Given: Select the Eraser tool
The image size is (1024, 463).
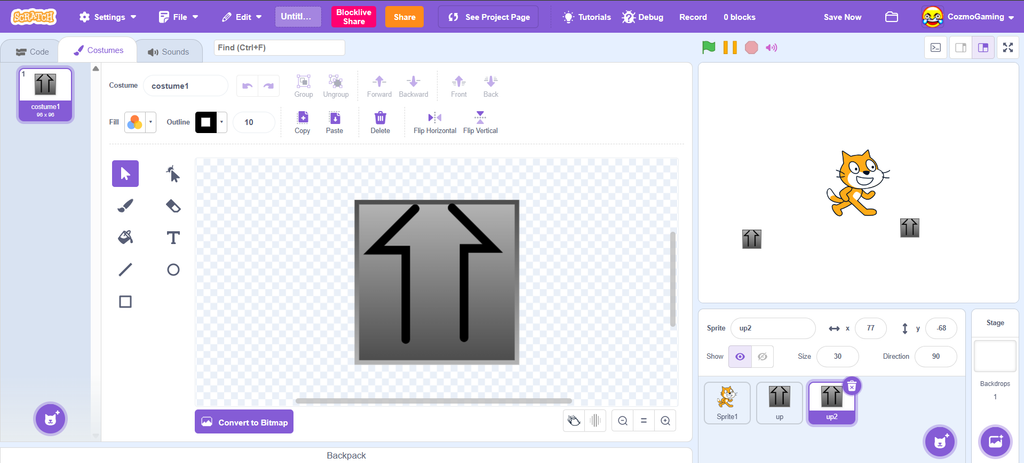Looking at the screenshot, I should [x=173, y=206].
